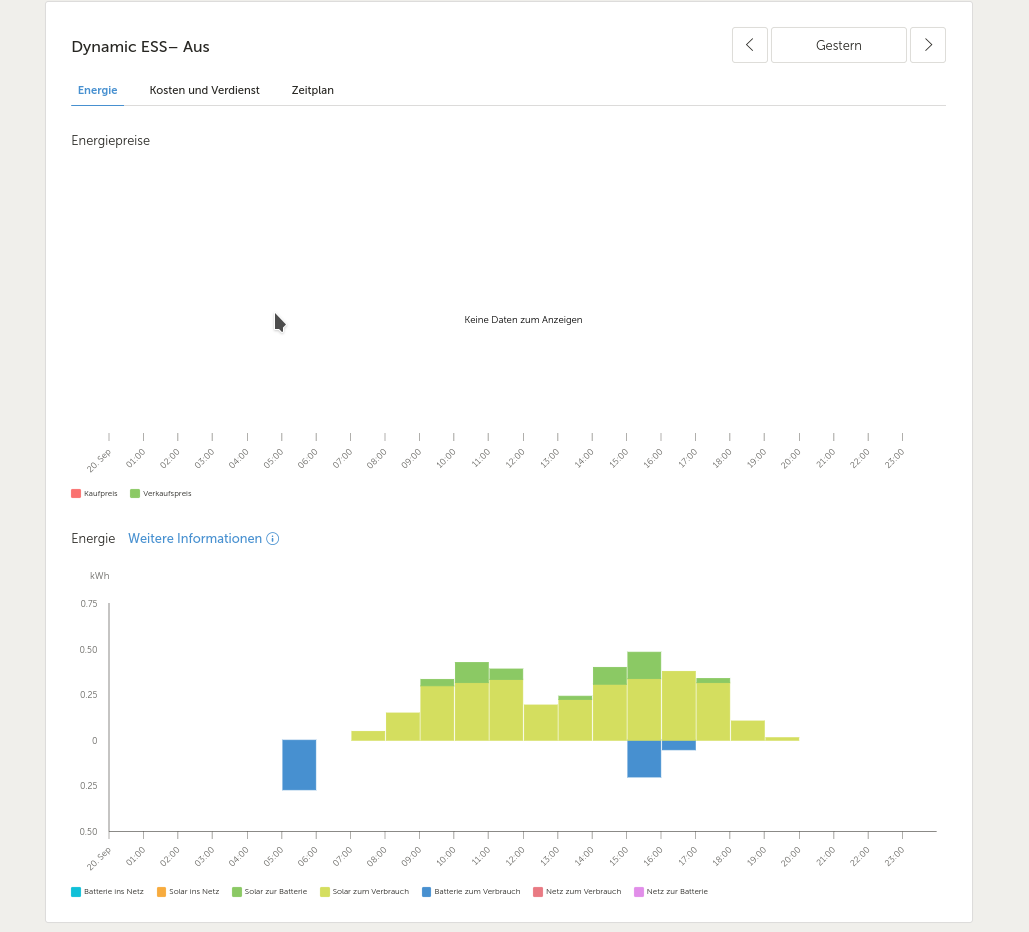
Task: Toggle the Batterie zum Verbrauch legend item
Action: (x=471, y=892)
